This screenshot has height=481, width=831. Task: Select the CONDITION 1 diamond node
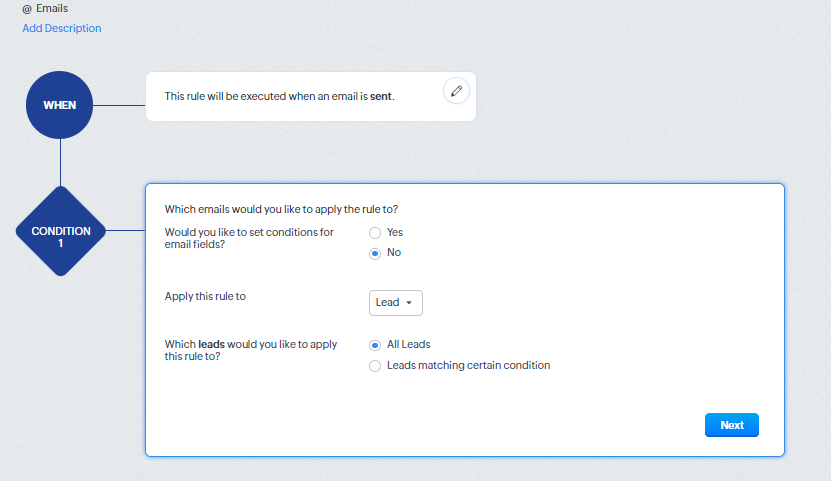61,237
